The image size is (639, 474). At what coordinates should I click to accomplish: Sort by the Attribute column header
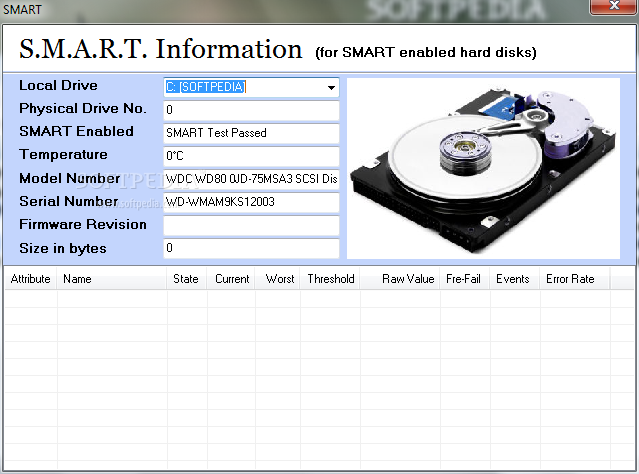click(31, 279)
